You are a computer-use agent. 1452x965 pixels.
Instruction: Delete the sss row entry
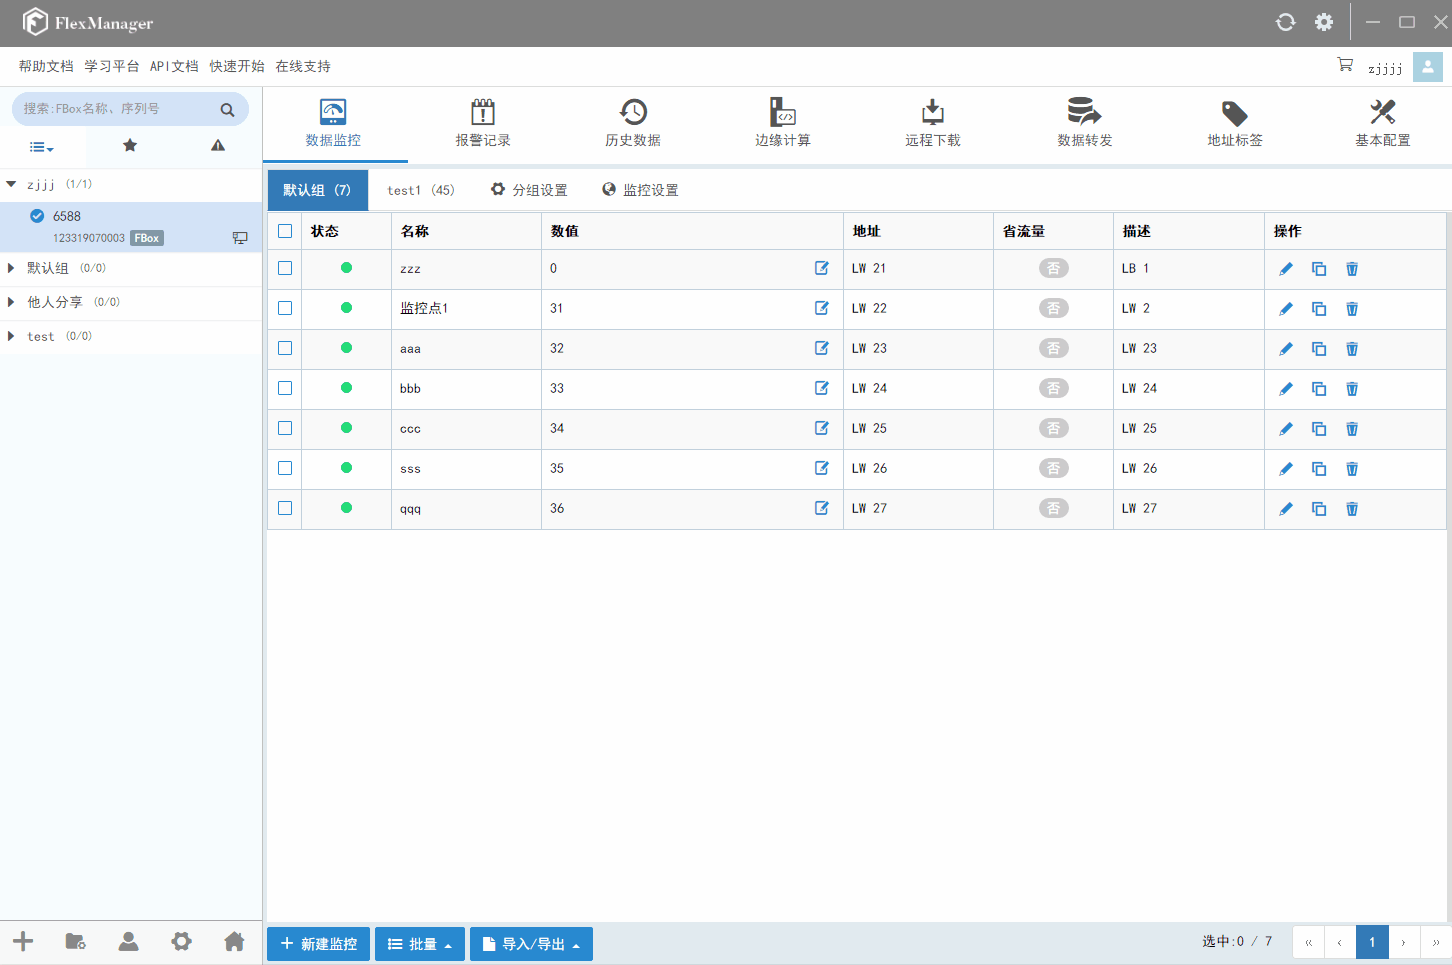pyautogui.click(x=1352, y=469)
